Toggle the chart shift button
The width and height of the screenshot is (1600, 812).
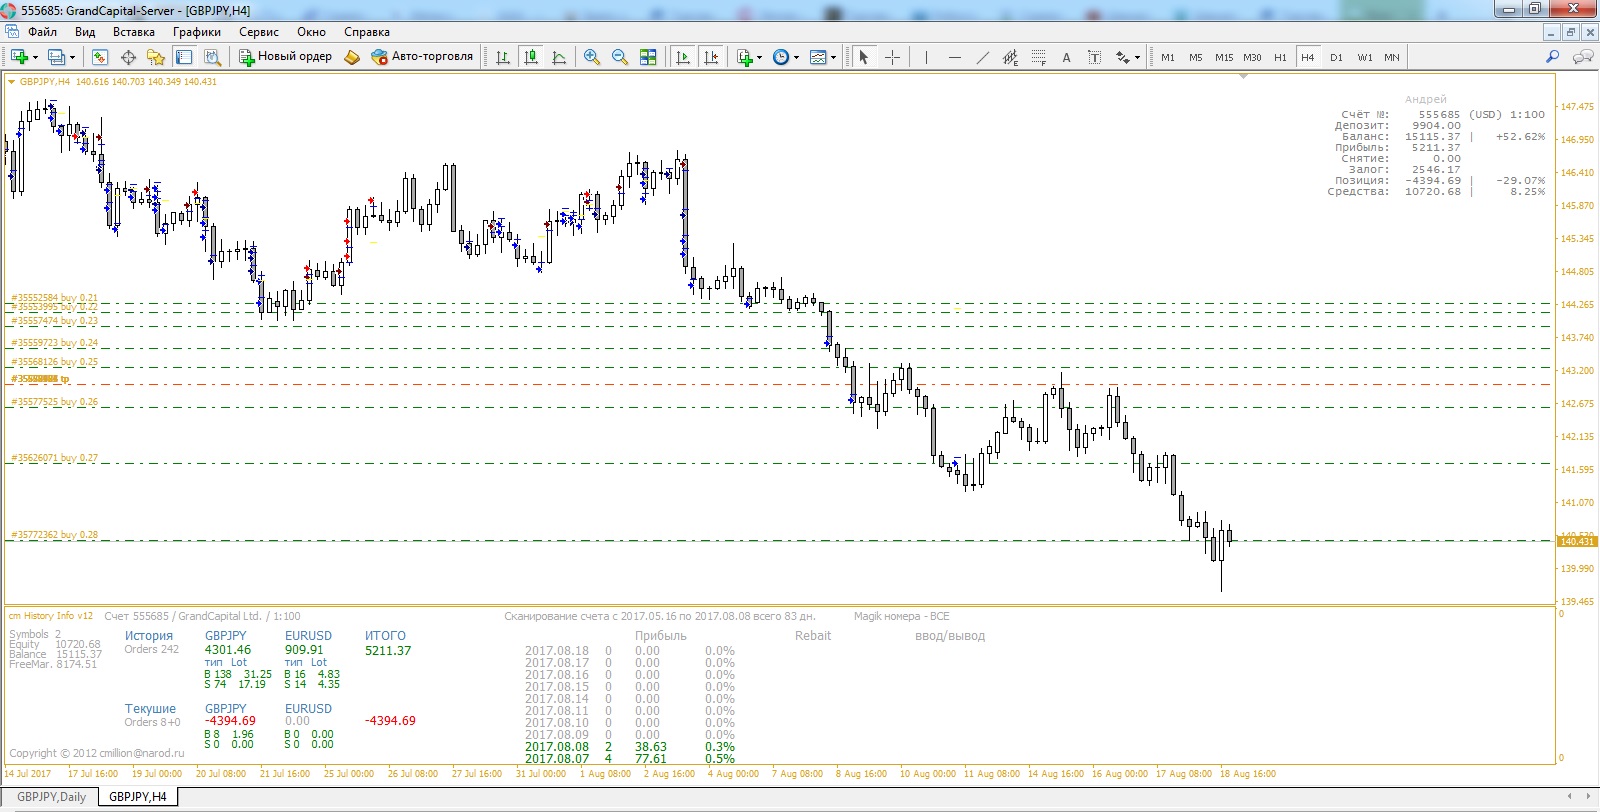tap(711, 57)
